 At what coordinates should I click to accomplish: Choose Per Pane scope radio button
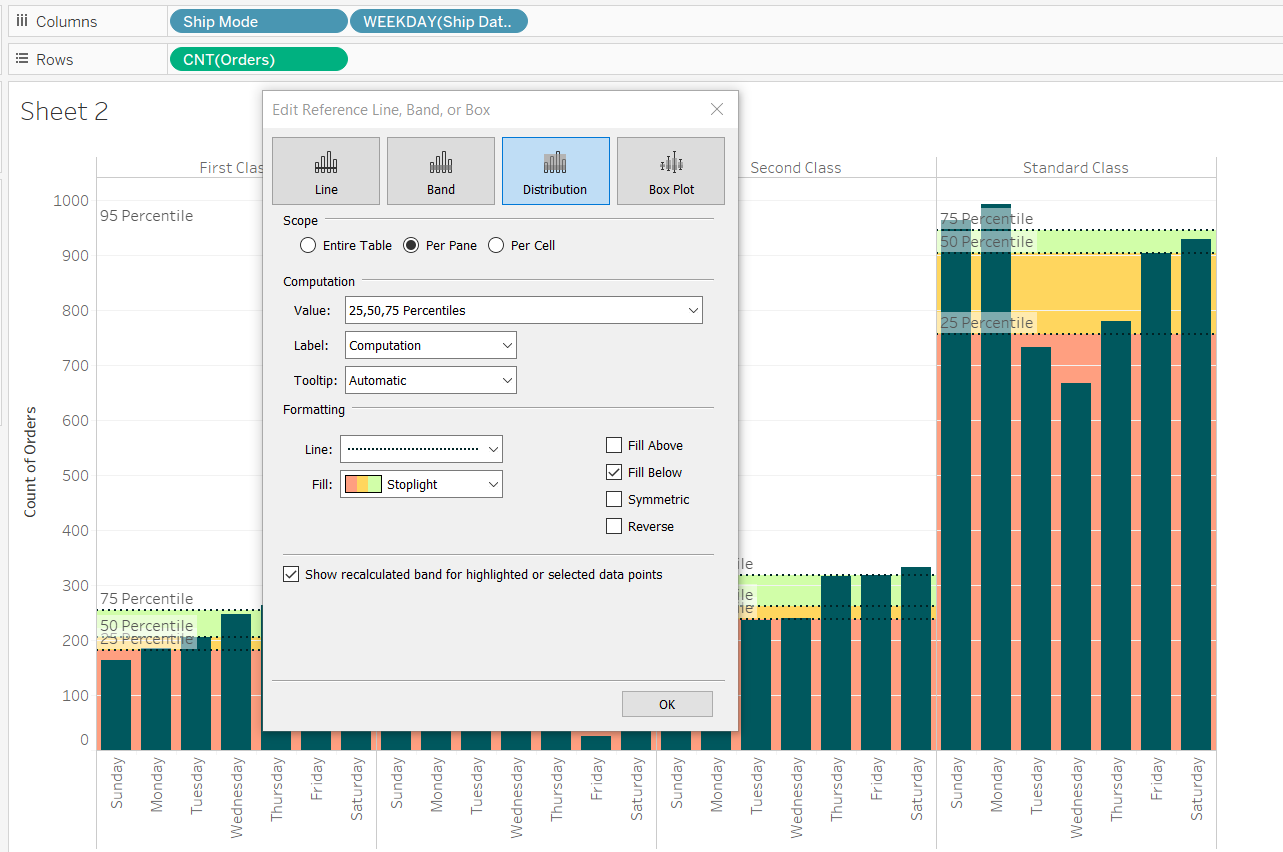tap(411, 245)
